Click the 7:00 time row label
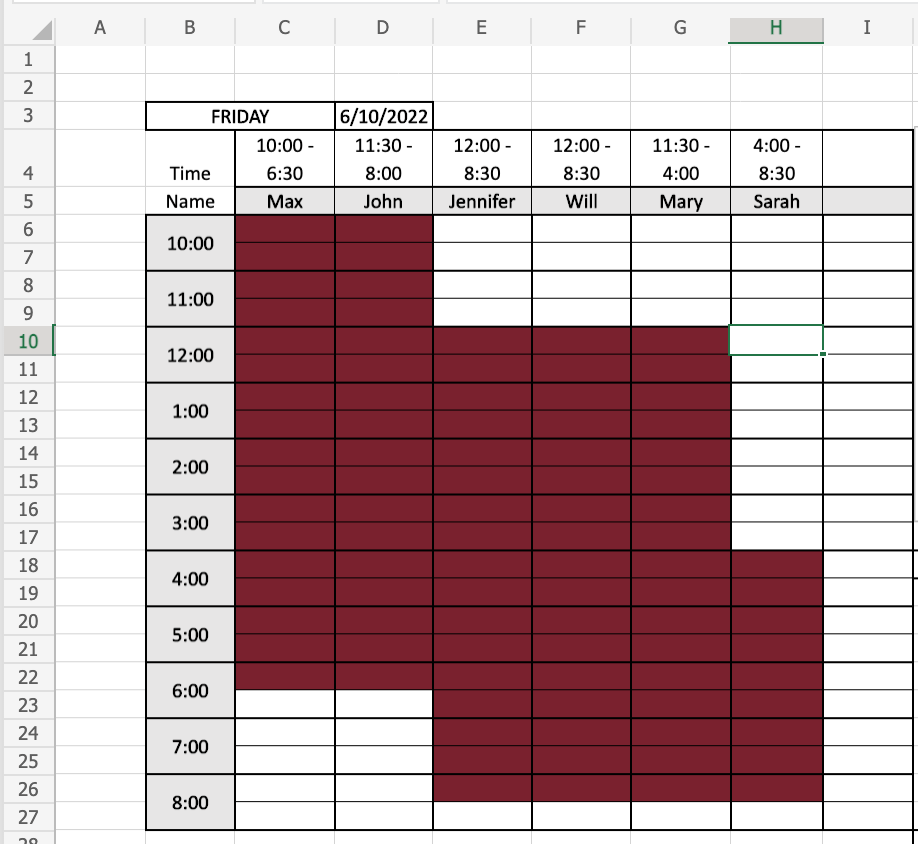 point(190,746)
